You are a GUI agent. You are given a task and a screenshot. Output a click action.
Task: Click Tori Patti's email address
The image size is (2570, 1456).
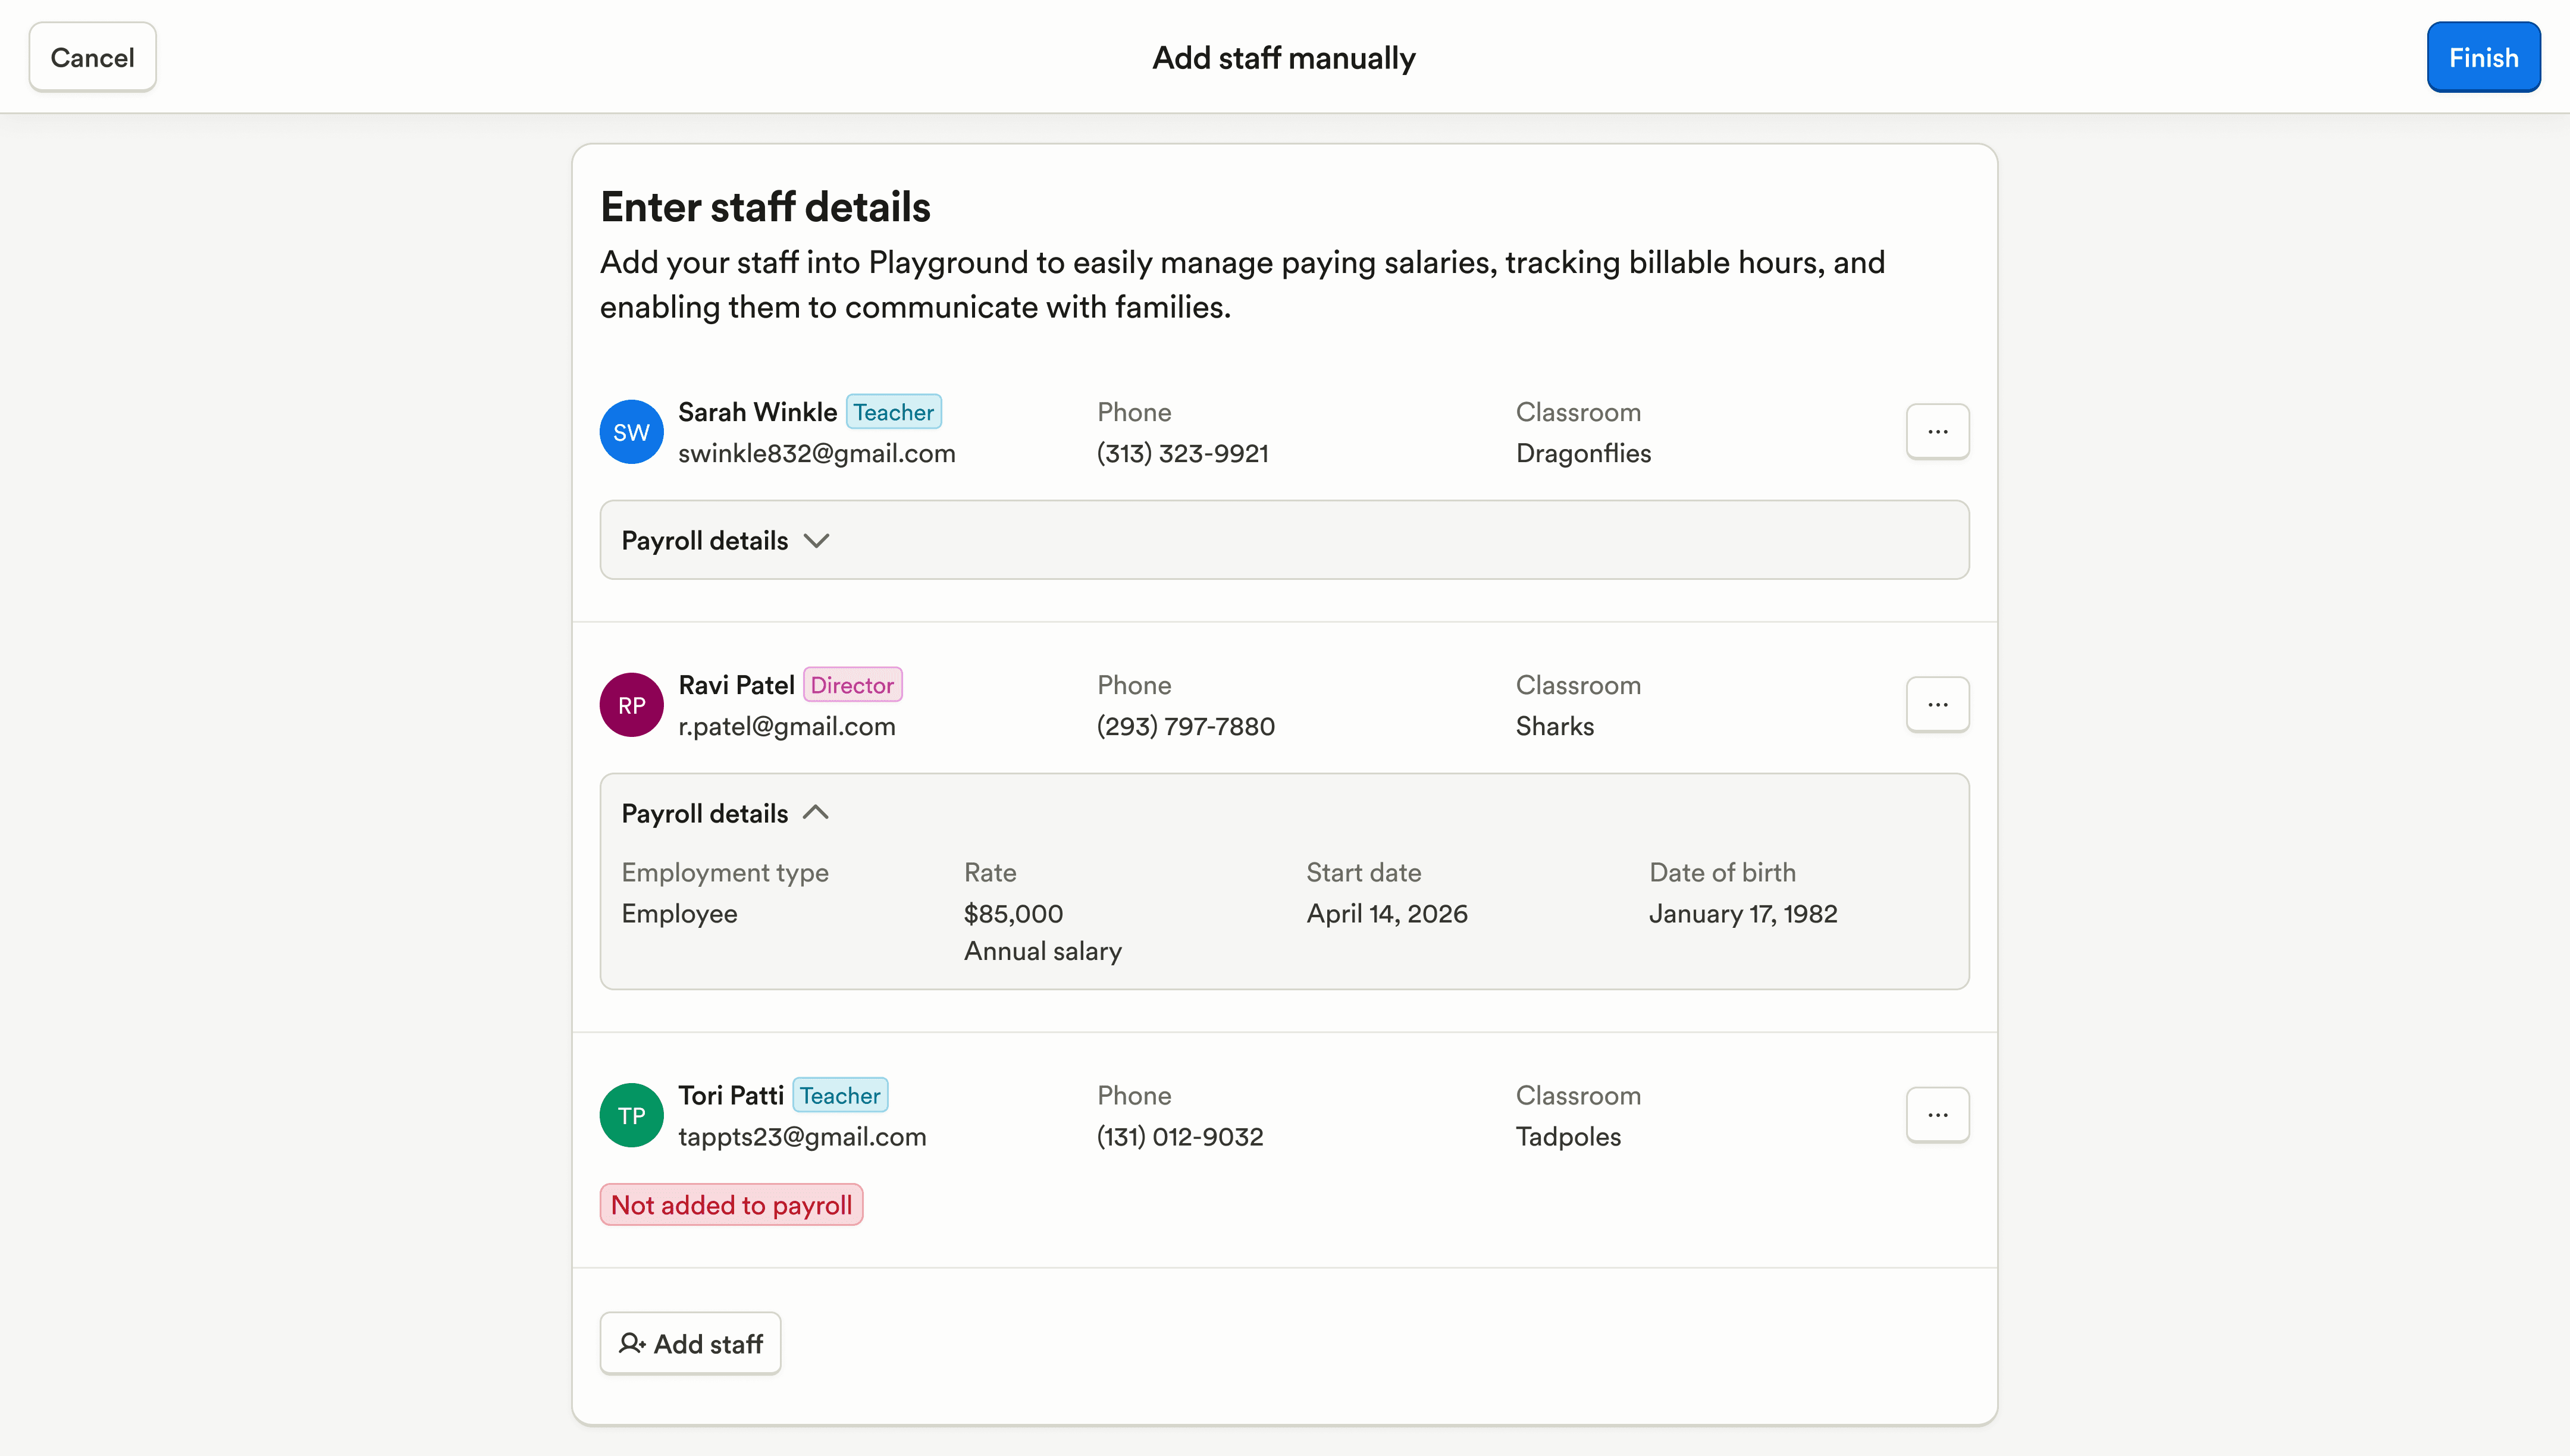(x=802, y=1137)
